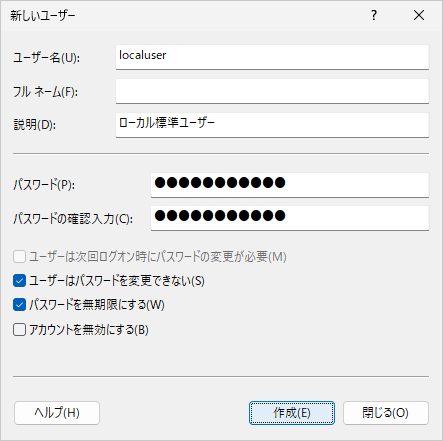Click the question mark help icon

click(374, 15)
